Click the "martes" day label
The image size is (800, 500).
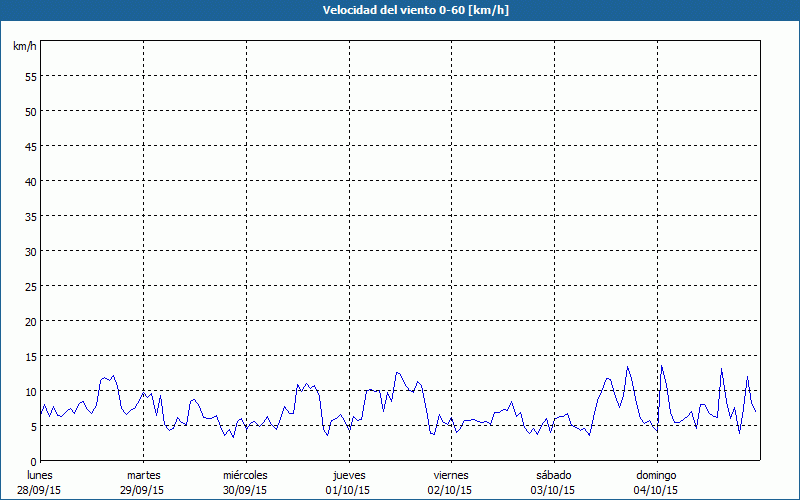[x=144, y=475]
